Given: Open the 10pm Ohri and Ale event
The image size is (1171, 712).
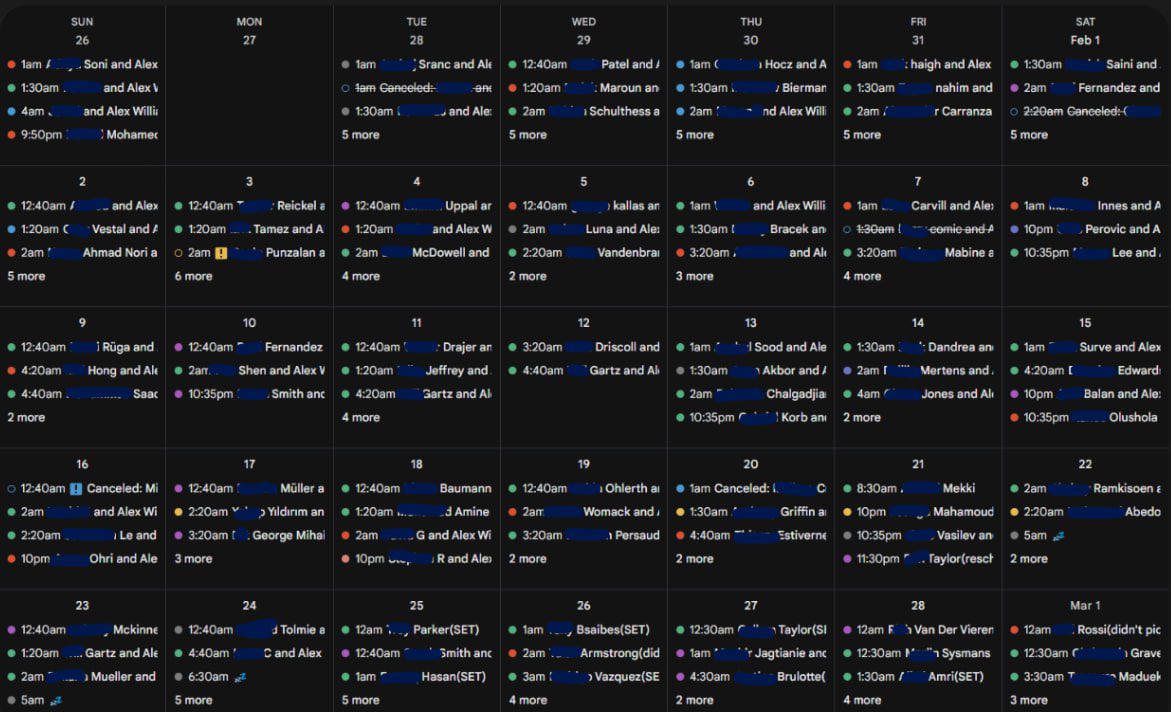Looking at the screenshot, I should [x=83, y=559].
